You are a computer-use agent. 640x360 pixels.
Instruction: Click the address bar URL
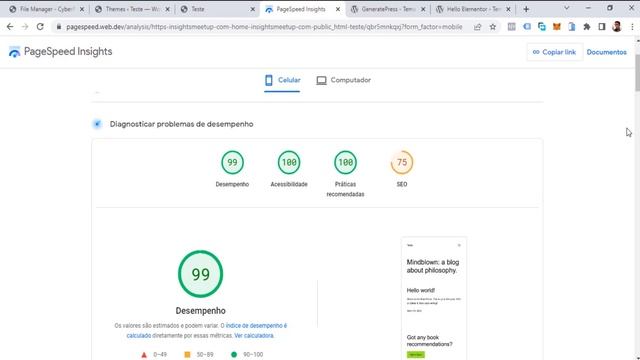point(264,27)
